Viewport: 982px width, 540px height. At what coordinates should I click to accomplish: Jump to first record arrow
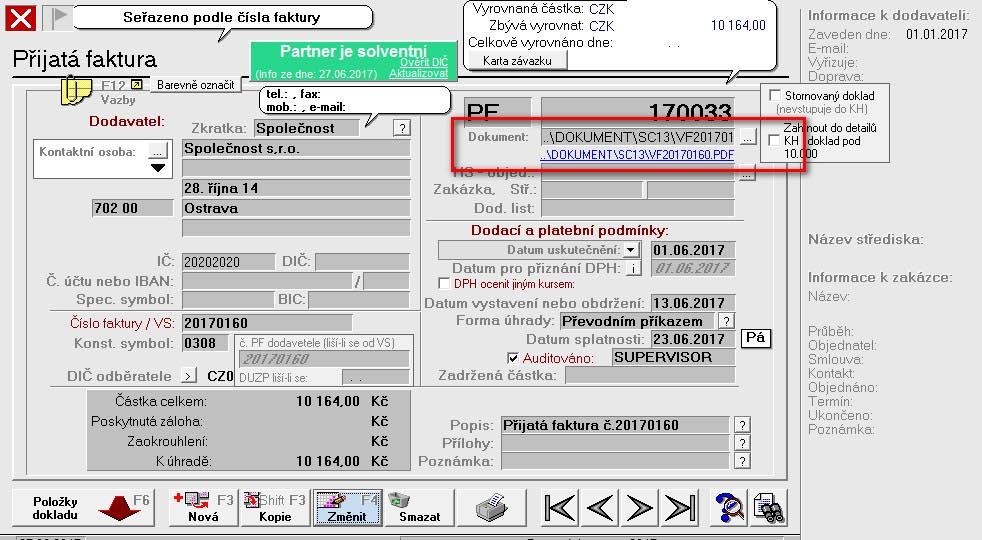click(x=560, y=507)
